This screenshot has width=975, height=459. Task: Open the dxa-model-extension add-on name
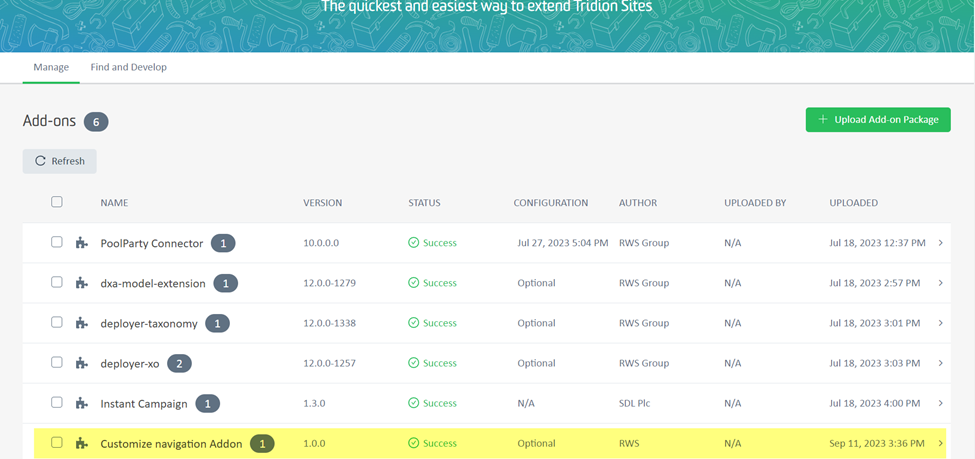153,284
